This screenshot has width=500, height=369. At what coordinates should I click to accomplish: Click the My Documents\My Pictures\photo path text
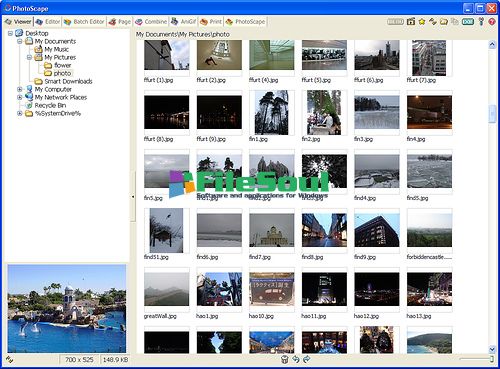pos(183,34)
